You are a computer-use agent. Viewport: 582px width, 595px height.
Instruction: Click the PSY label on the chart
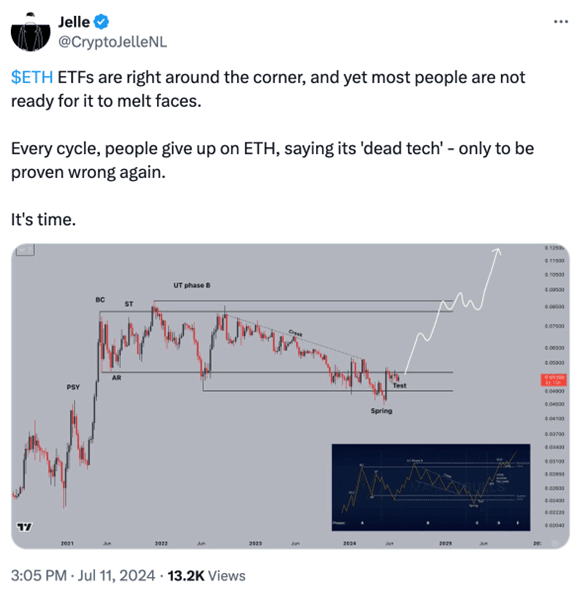[x=73, y=387]
